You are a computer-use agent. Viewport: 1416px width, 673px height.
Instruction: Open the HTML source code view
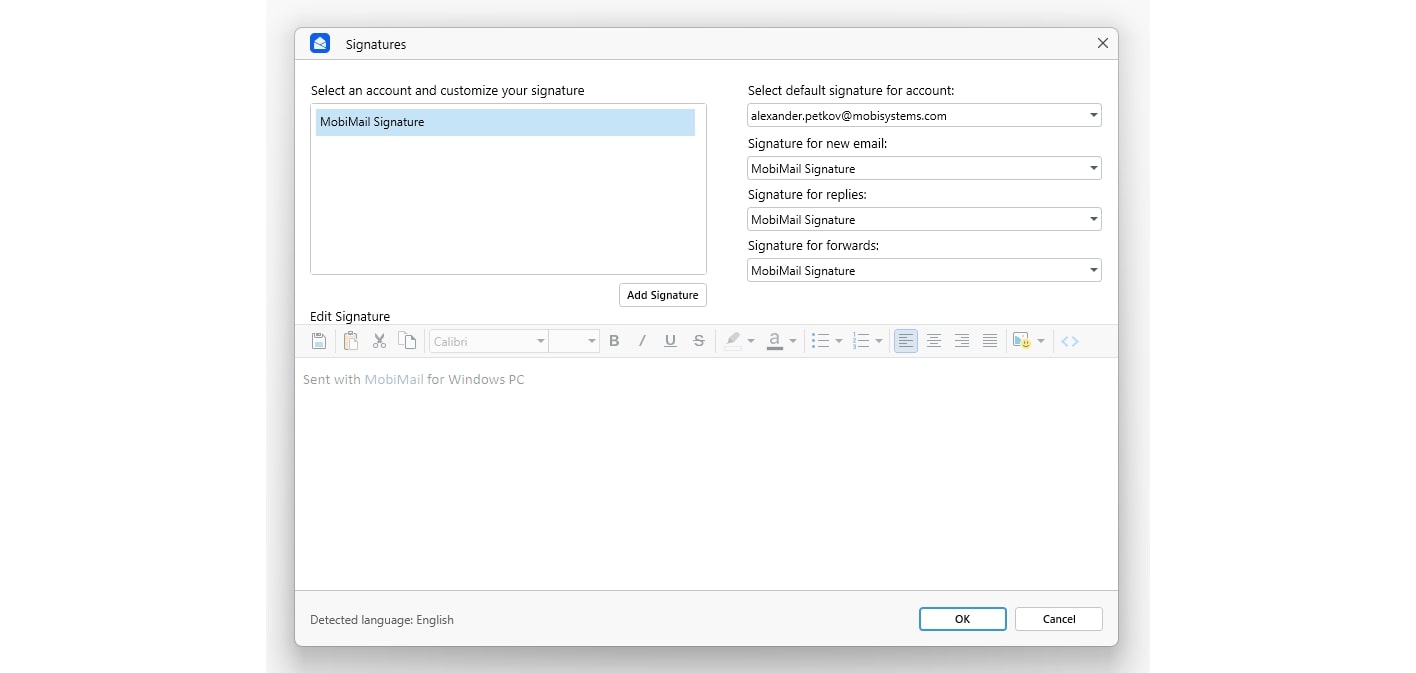1070,341
